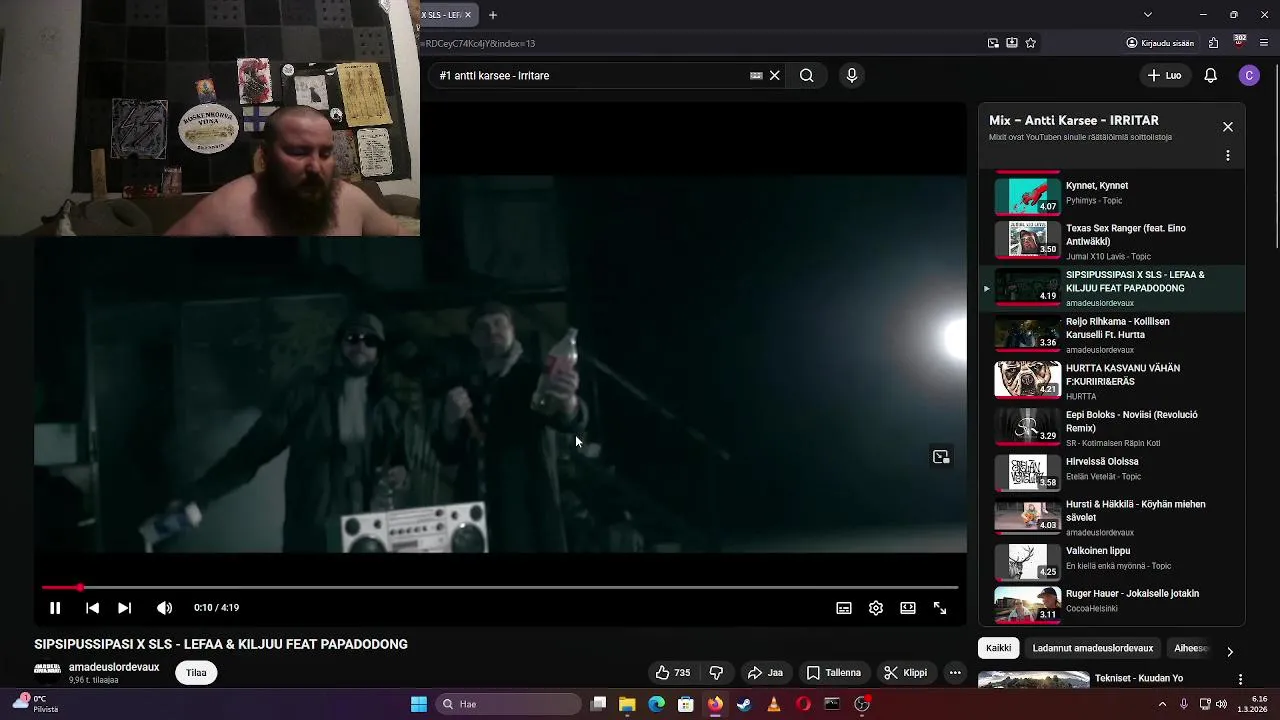Screen dimensions: 1280x720
Task: Open the Mix playlist three-dot menu
Action: pyautogui.click(x=1228, y=156)
